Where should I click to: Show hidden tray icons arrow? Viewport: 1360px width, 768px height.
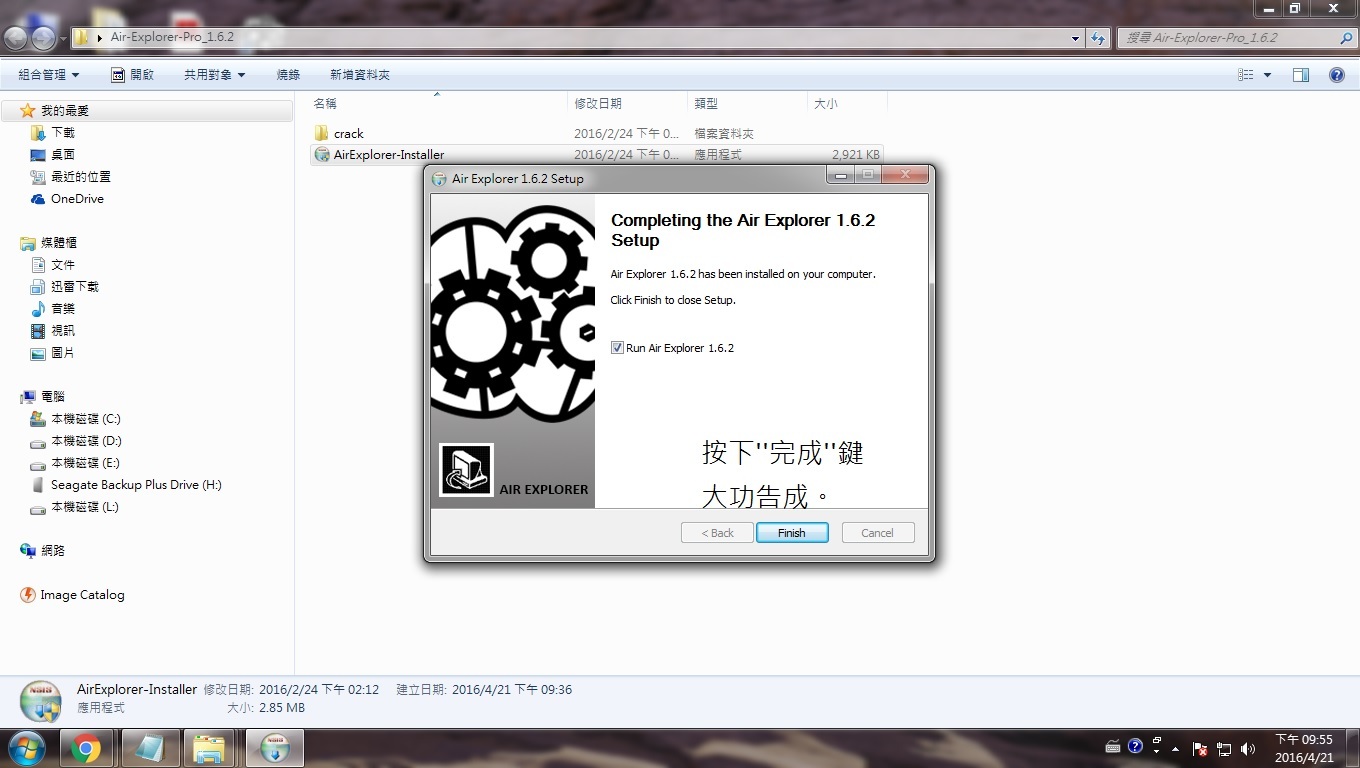click(1175, 748)
